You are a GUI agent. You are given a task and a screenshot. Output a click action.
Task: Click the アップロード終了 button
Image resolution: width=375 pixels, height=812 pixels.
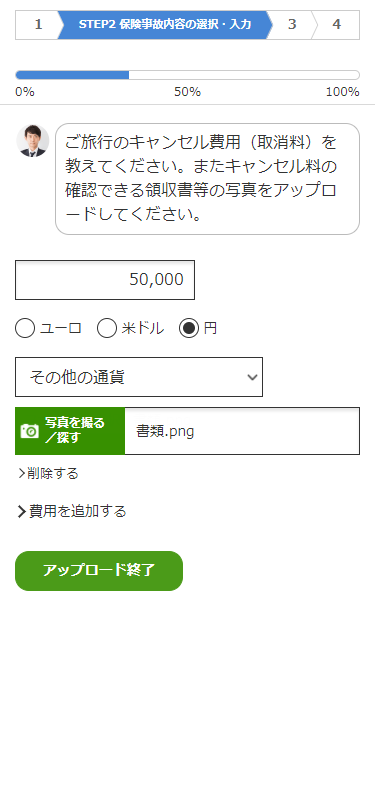(x=99, y=571)
